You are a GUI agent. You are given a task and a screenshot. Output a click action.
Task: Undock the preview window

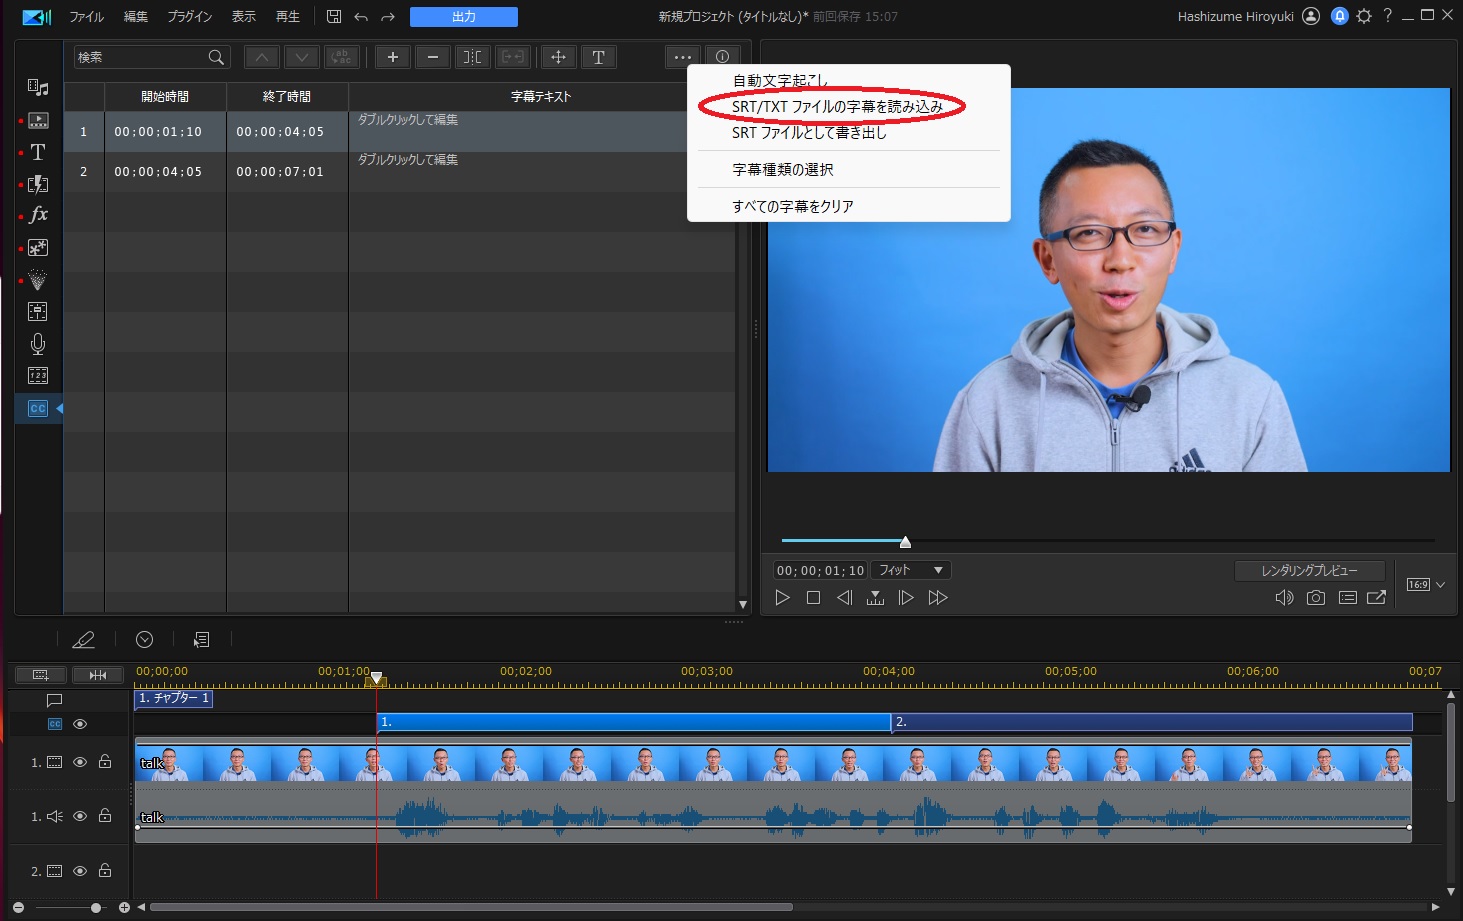pyautogui.click(x=1377, y=598)
